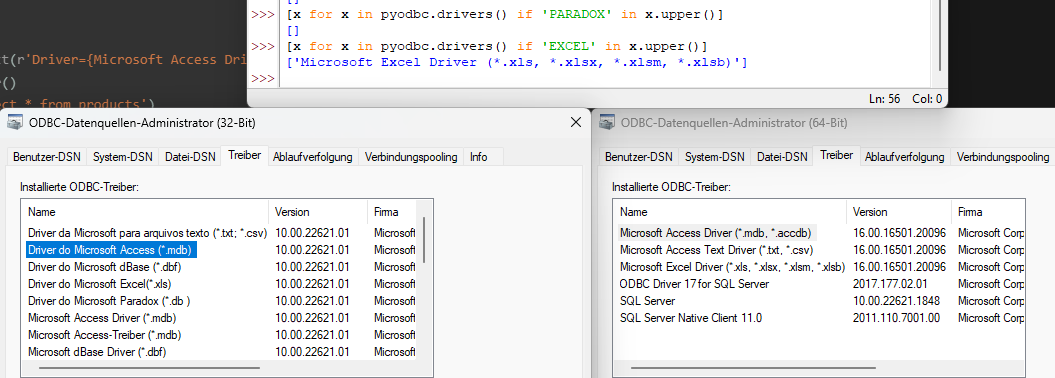Switch to Benutzer-DSN tab in 32-Bit window
This screenshot has height=378, width=1055.
pyautogui.click(x=46, y=157)
